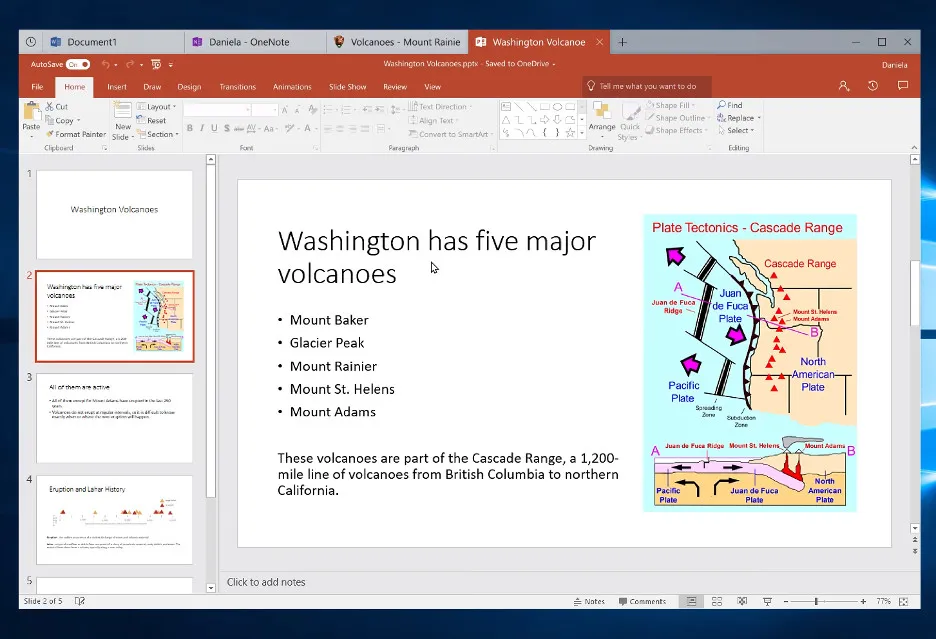Open the Select dropdown in Editing
Image resolution: width=936 pixels, height=639 pixels.
coord(736,130)
